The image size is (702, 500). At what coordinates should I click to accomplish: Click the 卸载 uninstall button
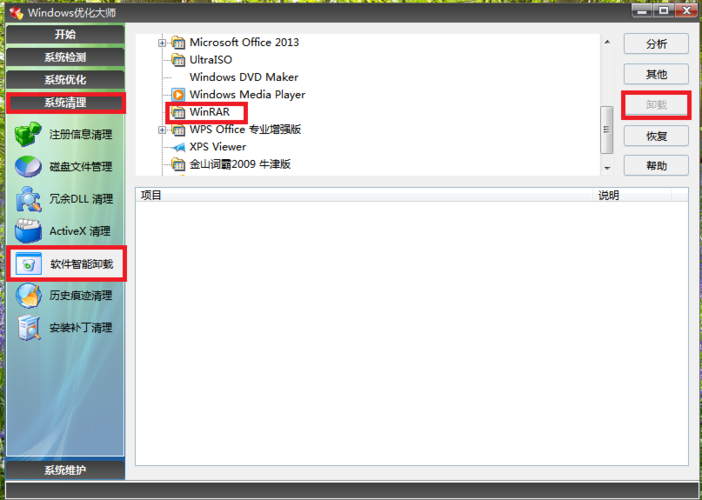tap(656, 105)
